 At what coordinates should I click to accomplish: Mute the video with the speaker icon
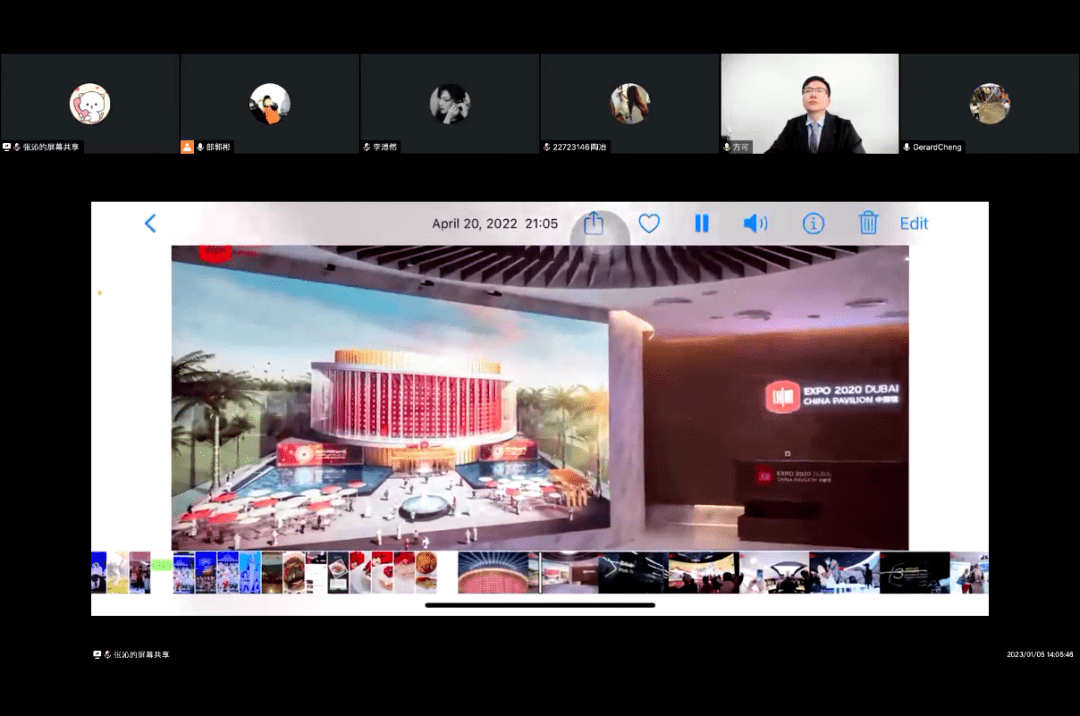pyautogui.click(x=755, y=223)
